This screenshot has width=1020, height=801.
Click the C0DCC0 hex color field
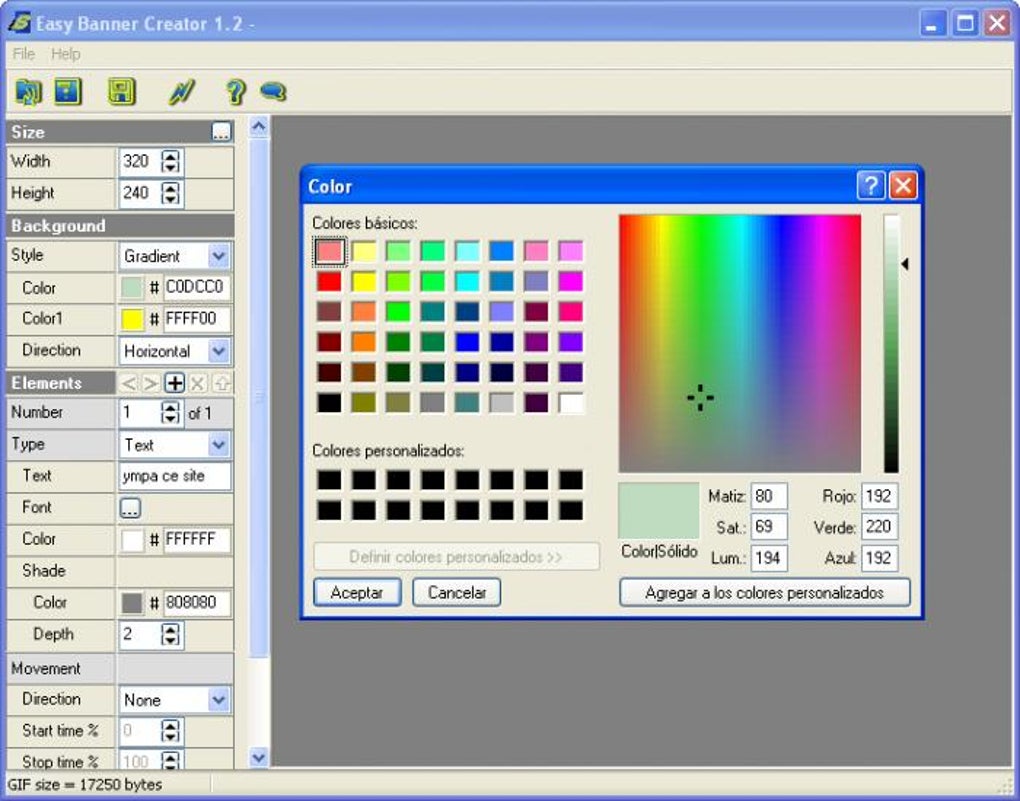(x=196, y=287)
